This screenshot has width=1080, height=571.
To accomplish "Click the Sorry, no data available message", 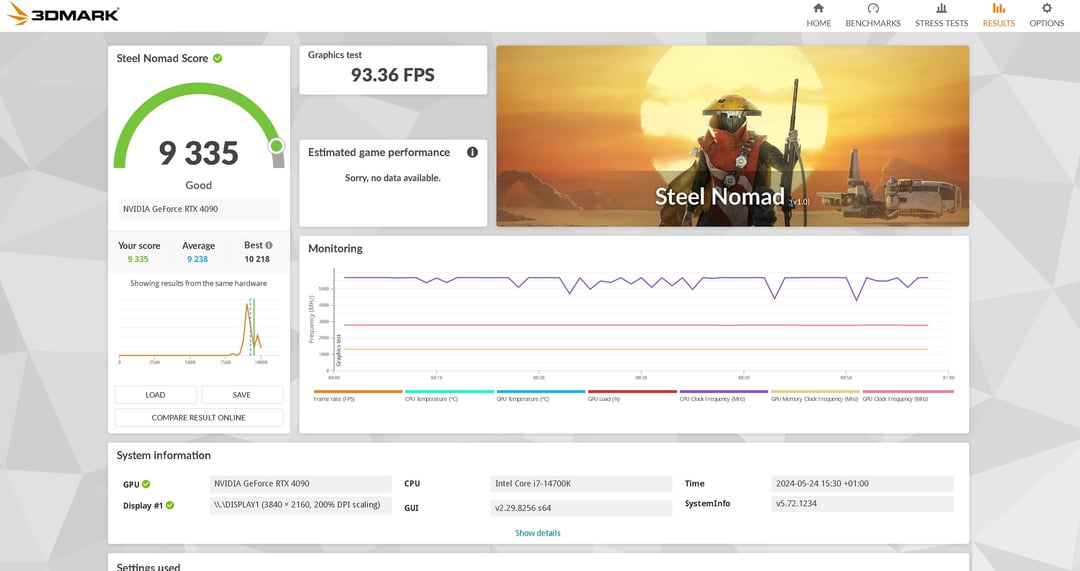I will click(x=393, y=178).
